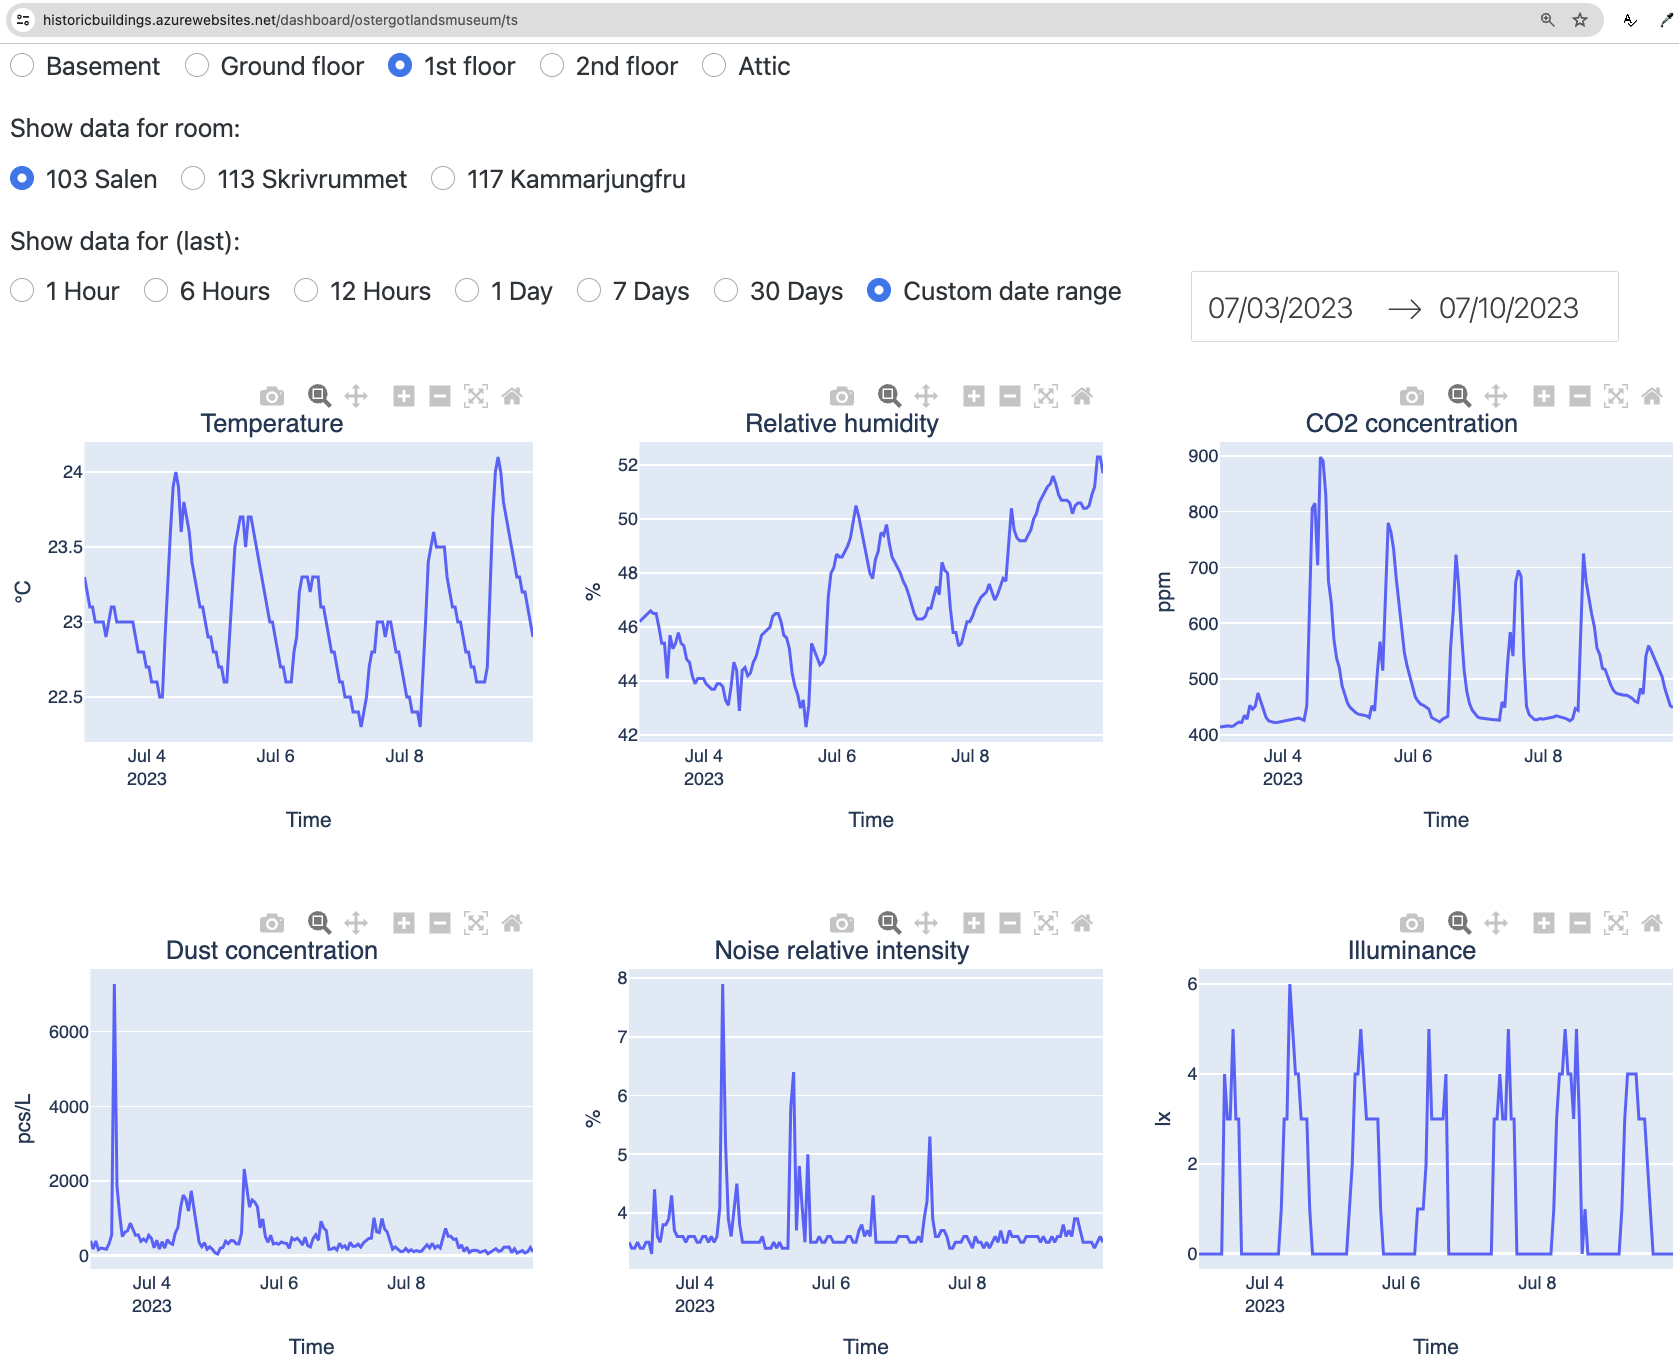
Task: Reset axes on the Temperature chart
Action: 512,396
